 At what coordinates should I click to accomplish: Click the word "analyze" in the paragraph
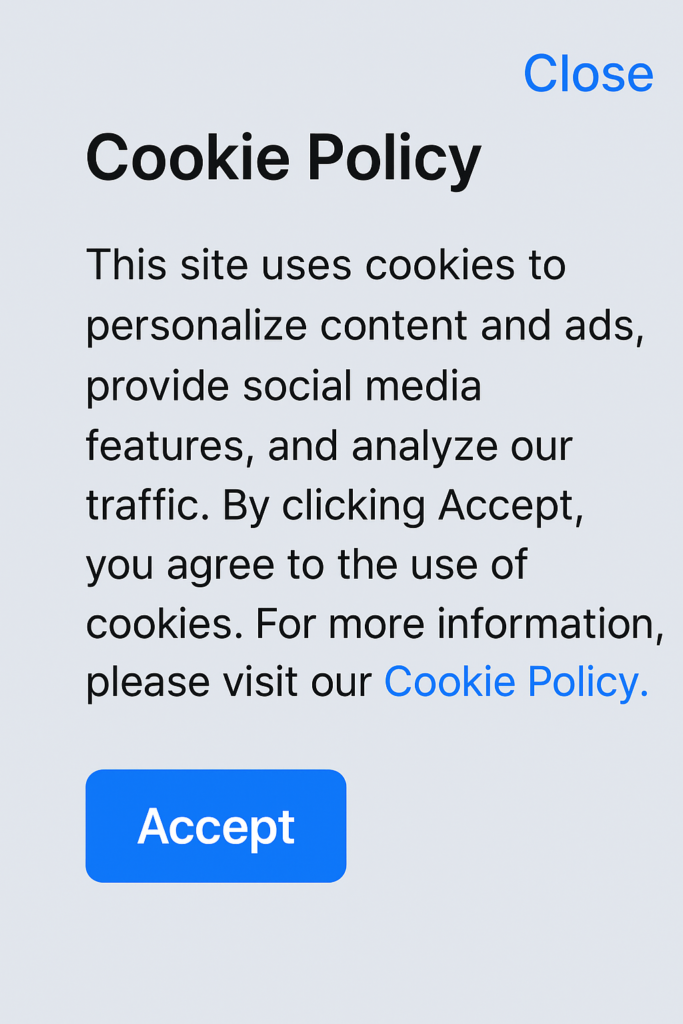(425, 448)
